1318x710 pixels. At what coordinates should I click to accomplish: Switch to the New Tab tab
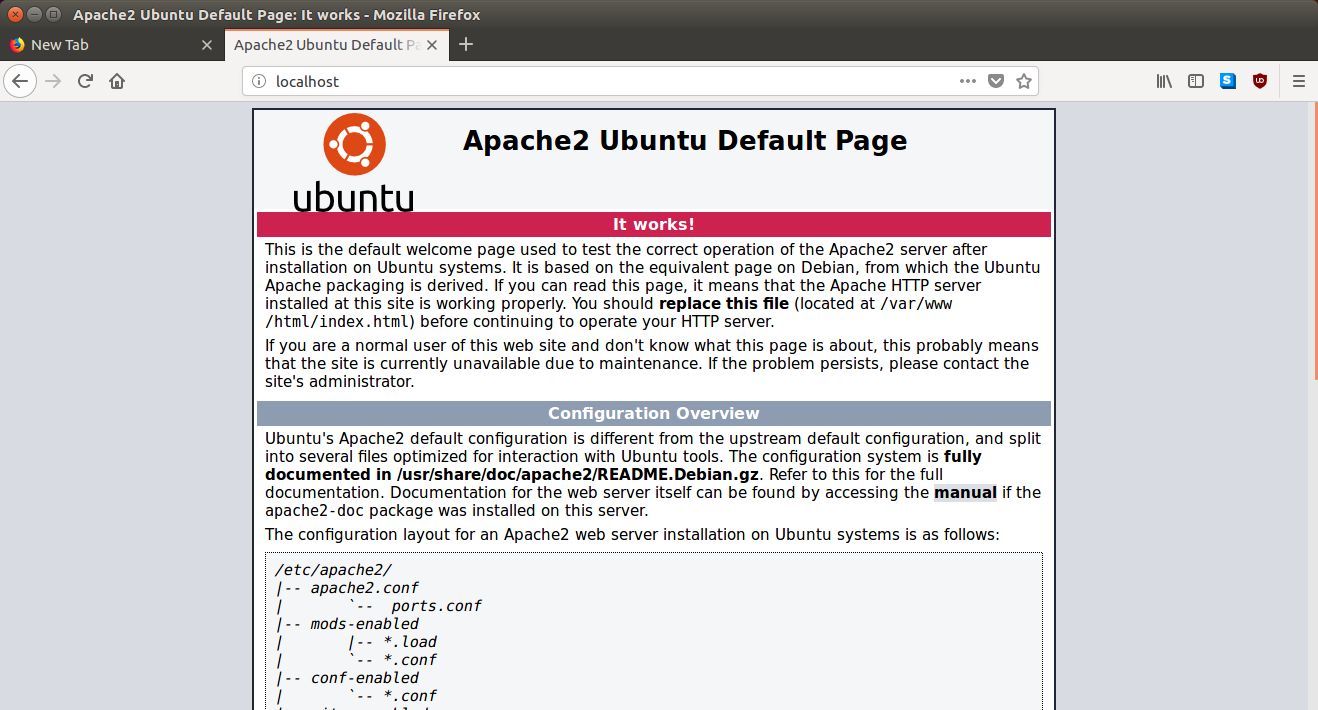point(112,45)
